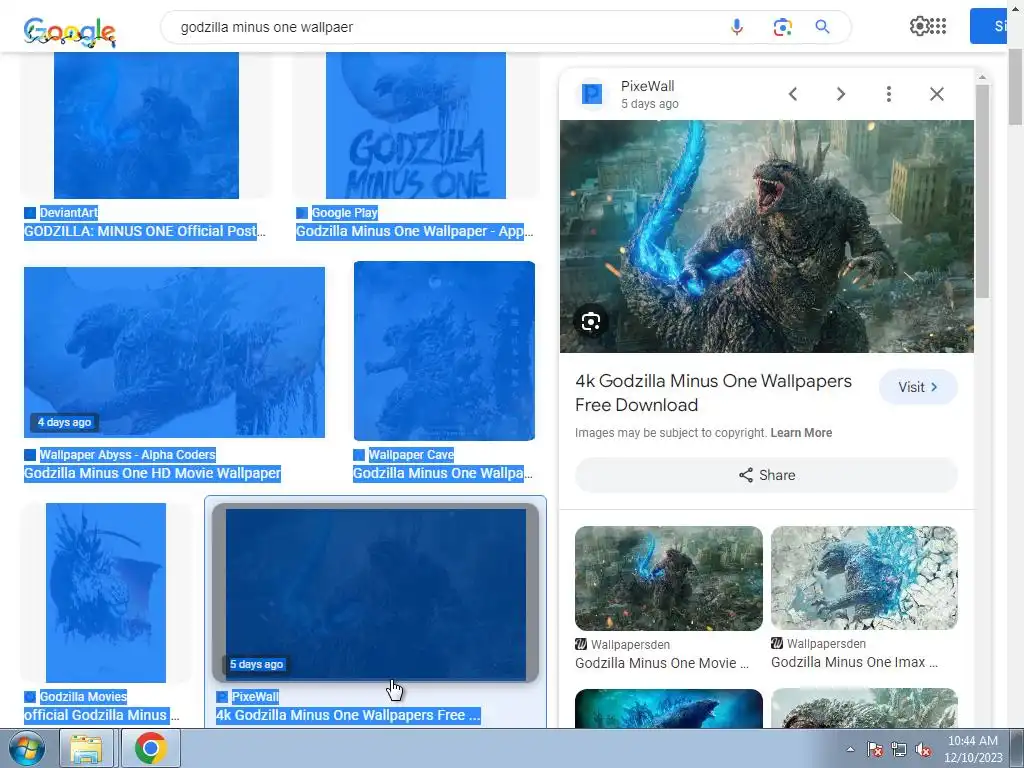Screen dimensions: 1024x768
Task: Click muted volume speaker tray icon
Action: click(x=923, y=749)
